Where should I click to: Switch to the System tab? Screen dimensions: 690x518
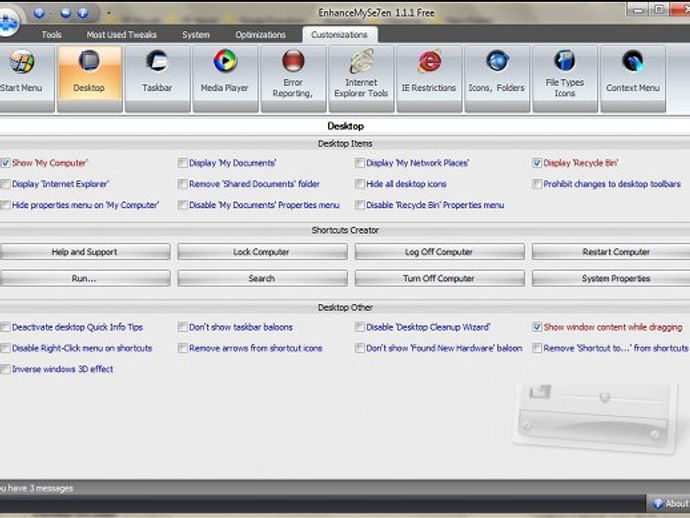point(196,35)
